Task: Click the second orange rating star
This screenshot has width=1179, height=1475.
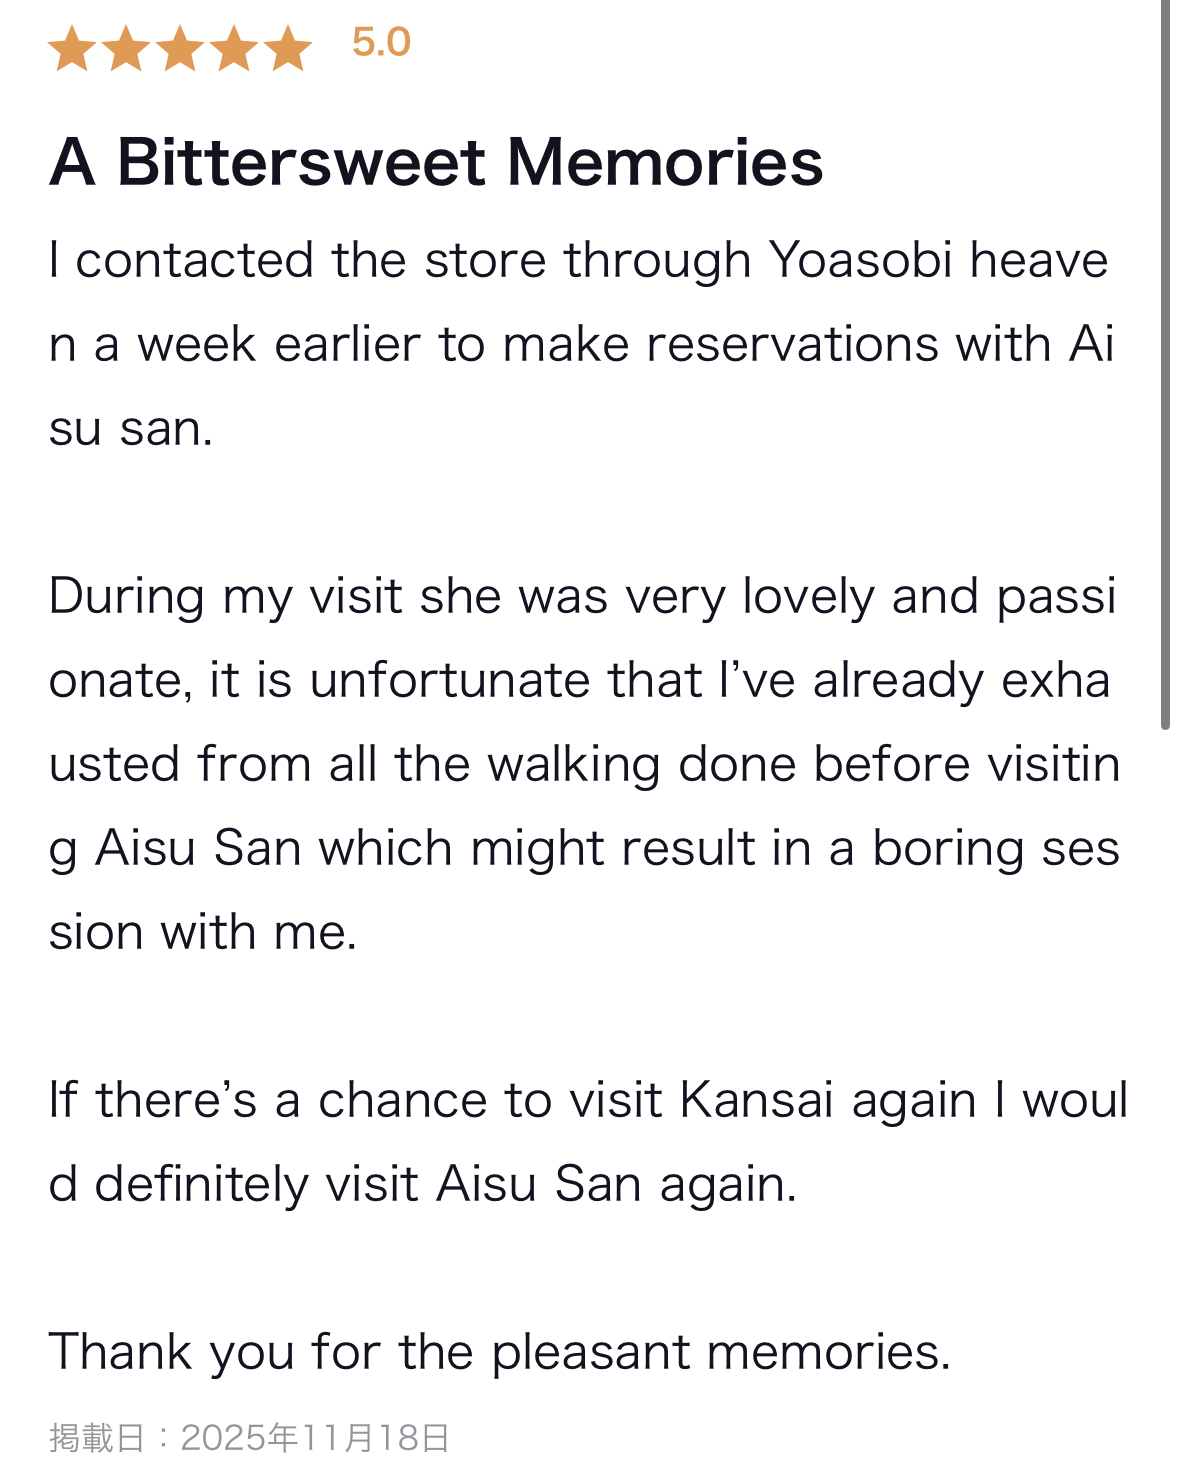Action: pyautogui.click(x=126, y=48)
